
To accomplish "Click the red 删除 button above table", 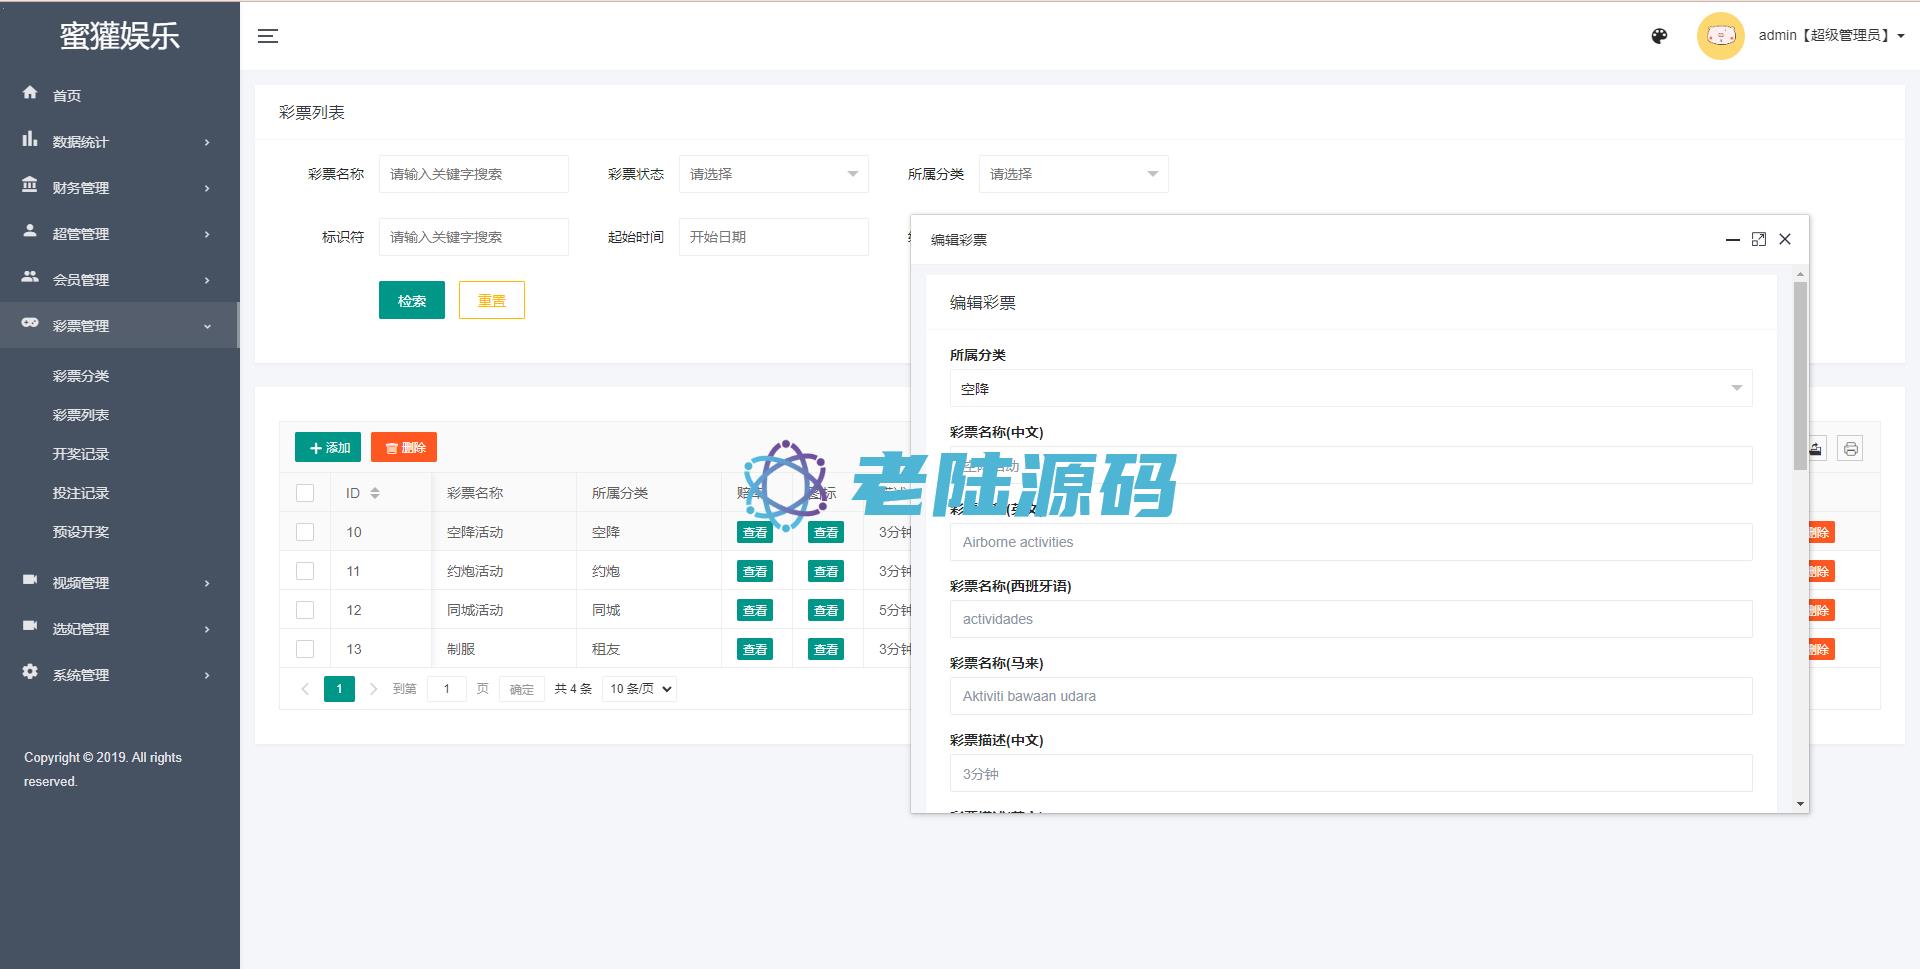I will pyautogui.click(x=404, y=447).
